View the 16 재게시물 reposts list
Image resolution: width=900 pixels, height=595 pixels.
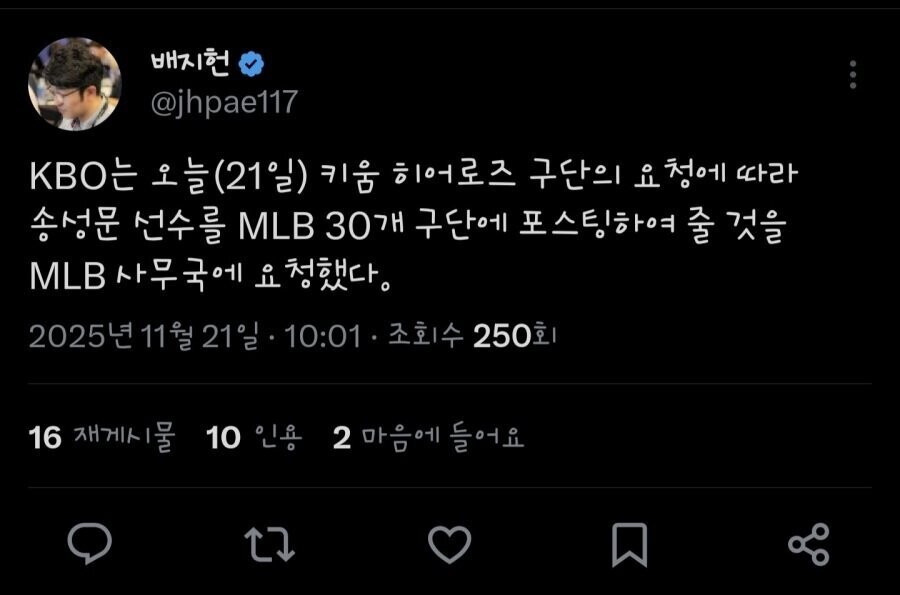pyautogui.click(x=102, y=437)
